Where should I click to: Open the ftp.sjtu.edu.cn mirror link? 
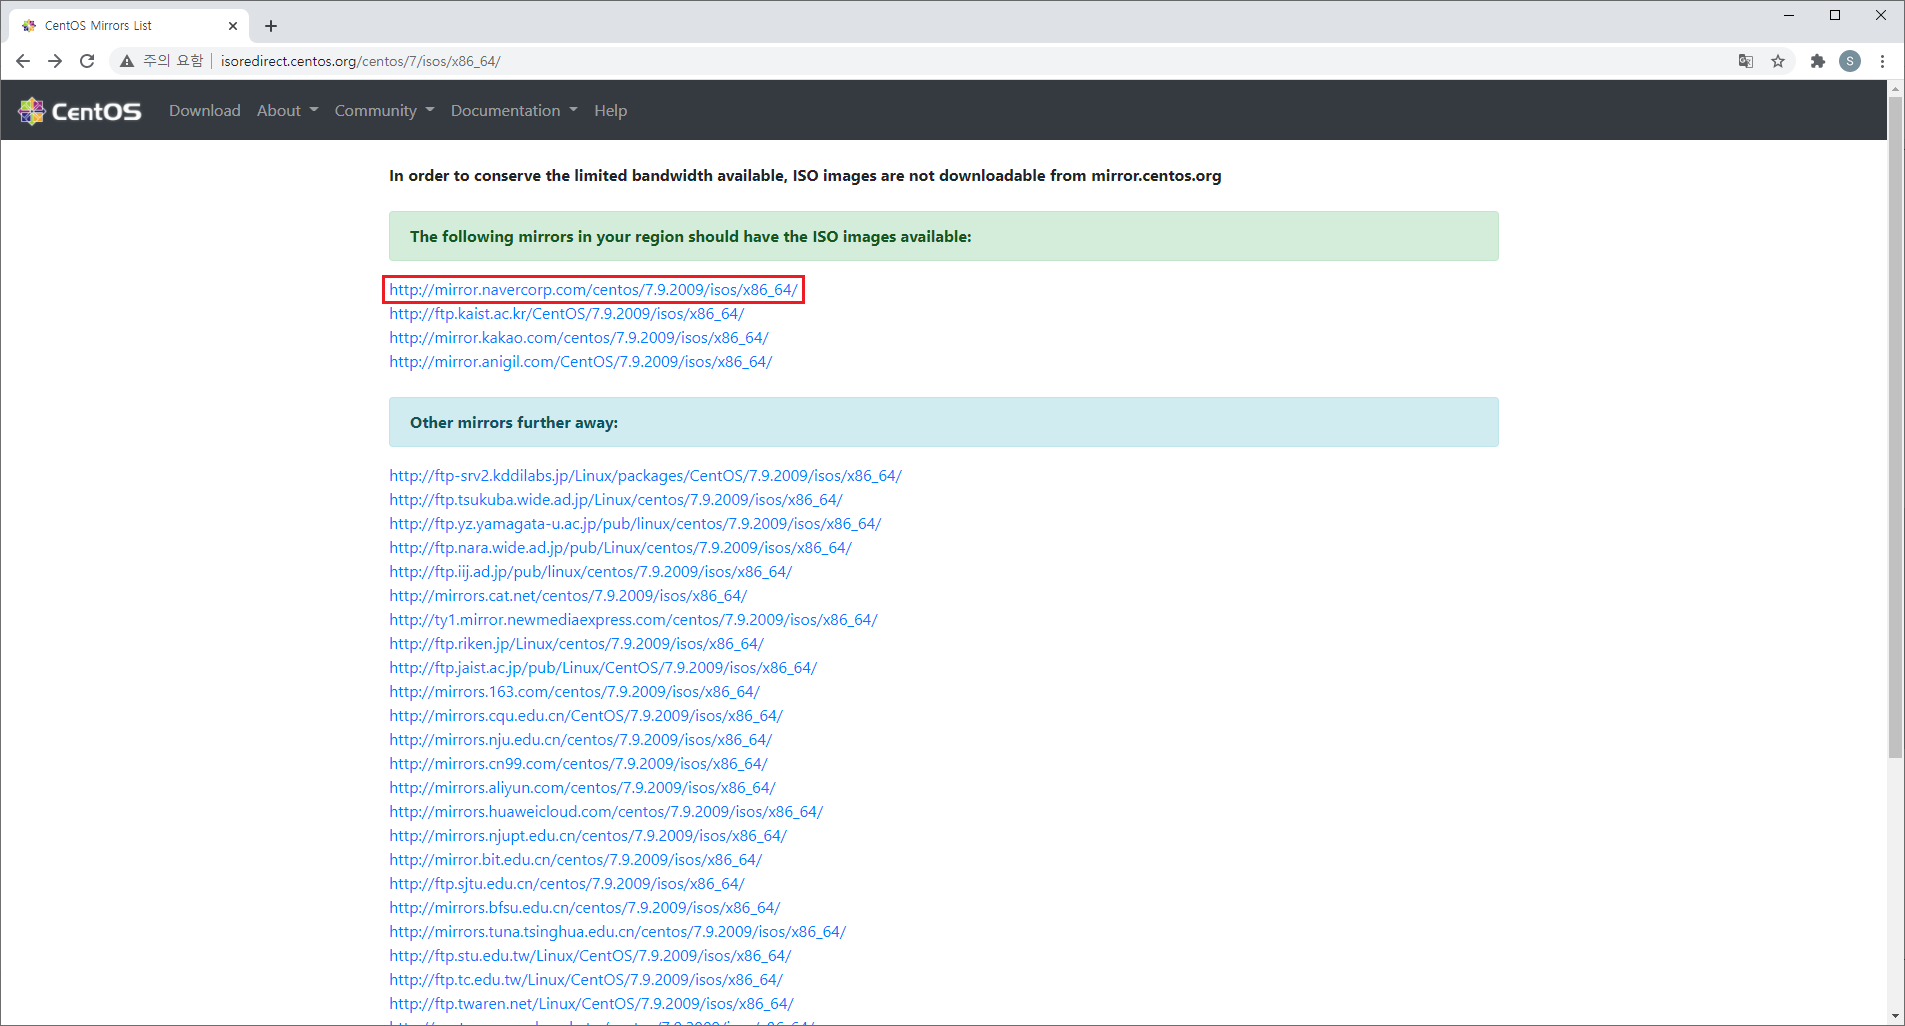[567, 884]
